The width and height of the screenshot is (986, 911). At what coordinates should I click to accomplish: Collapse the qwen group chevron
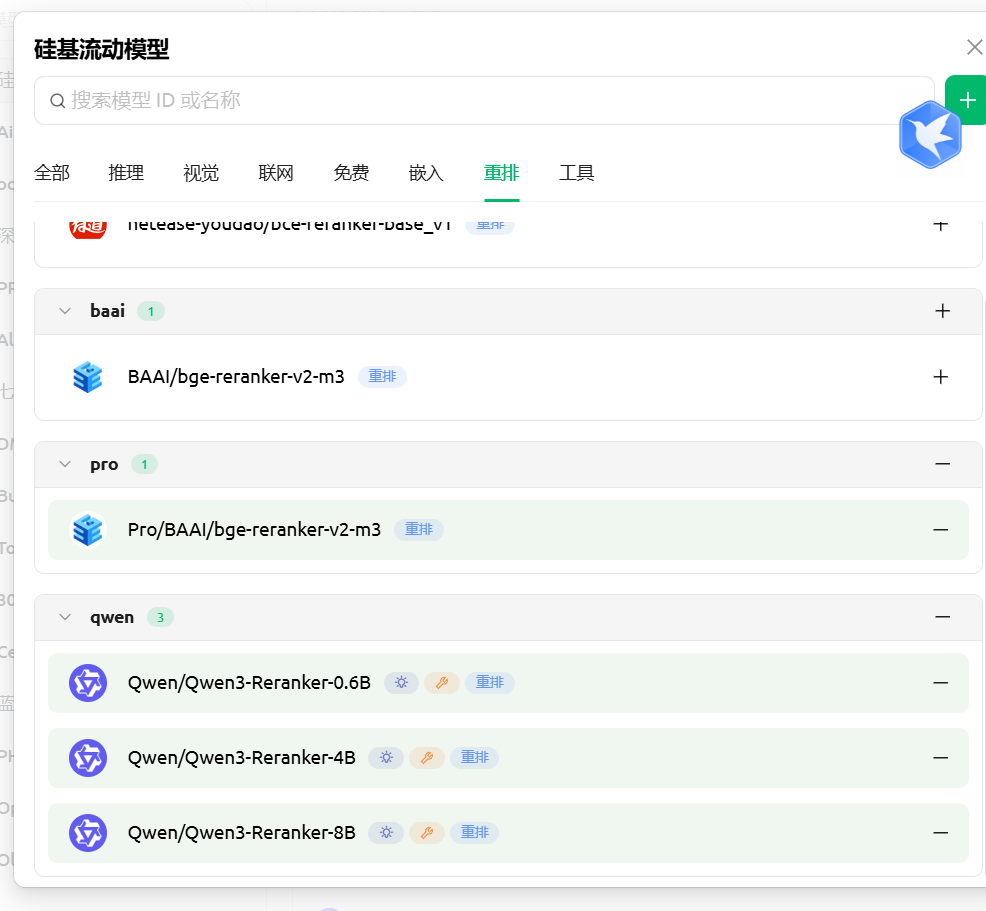pyautogui.click(x=65, y=617)
